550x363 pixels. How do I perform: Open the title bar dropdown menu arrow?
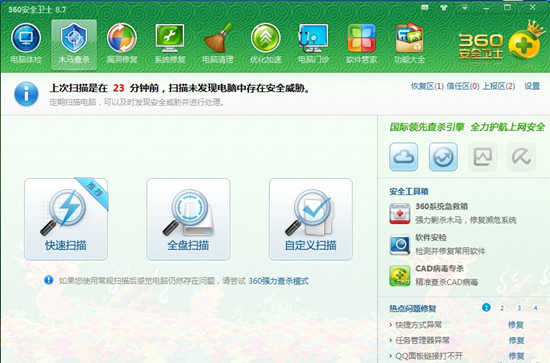(x=465, y=7)
